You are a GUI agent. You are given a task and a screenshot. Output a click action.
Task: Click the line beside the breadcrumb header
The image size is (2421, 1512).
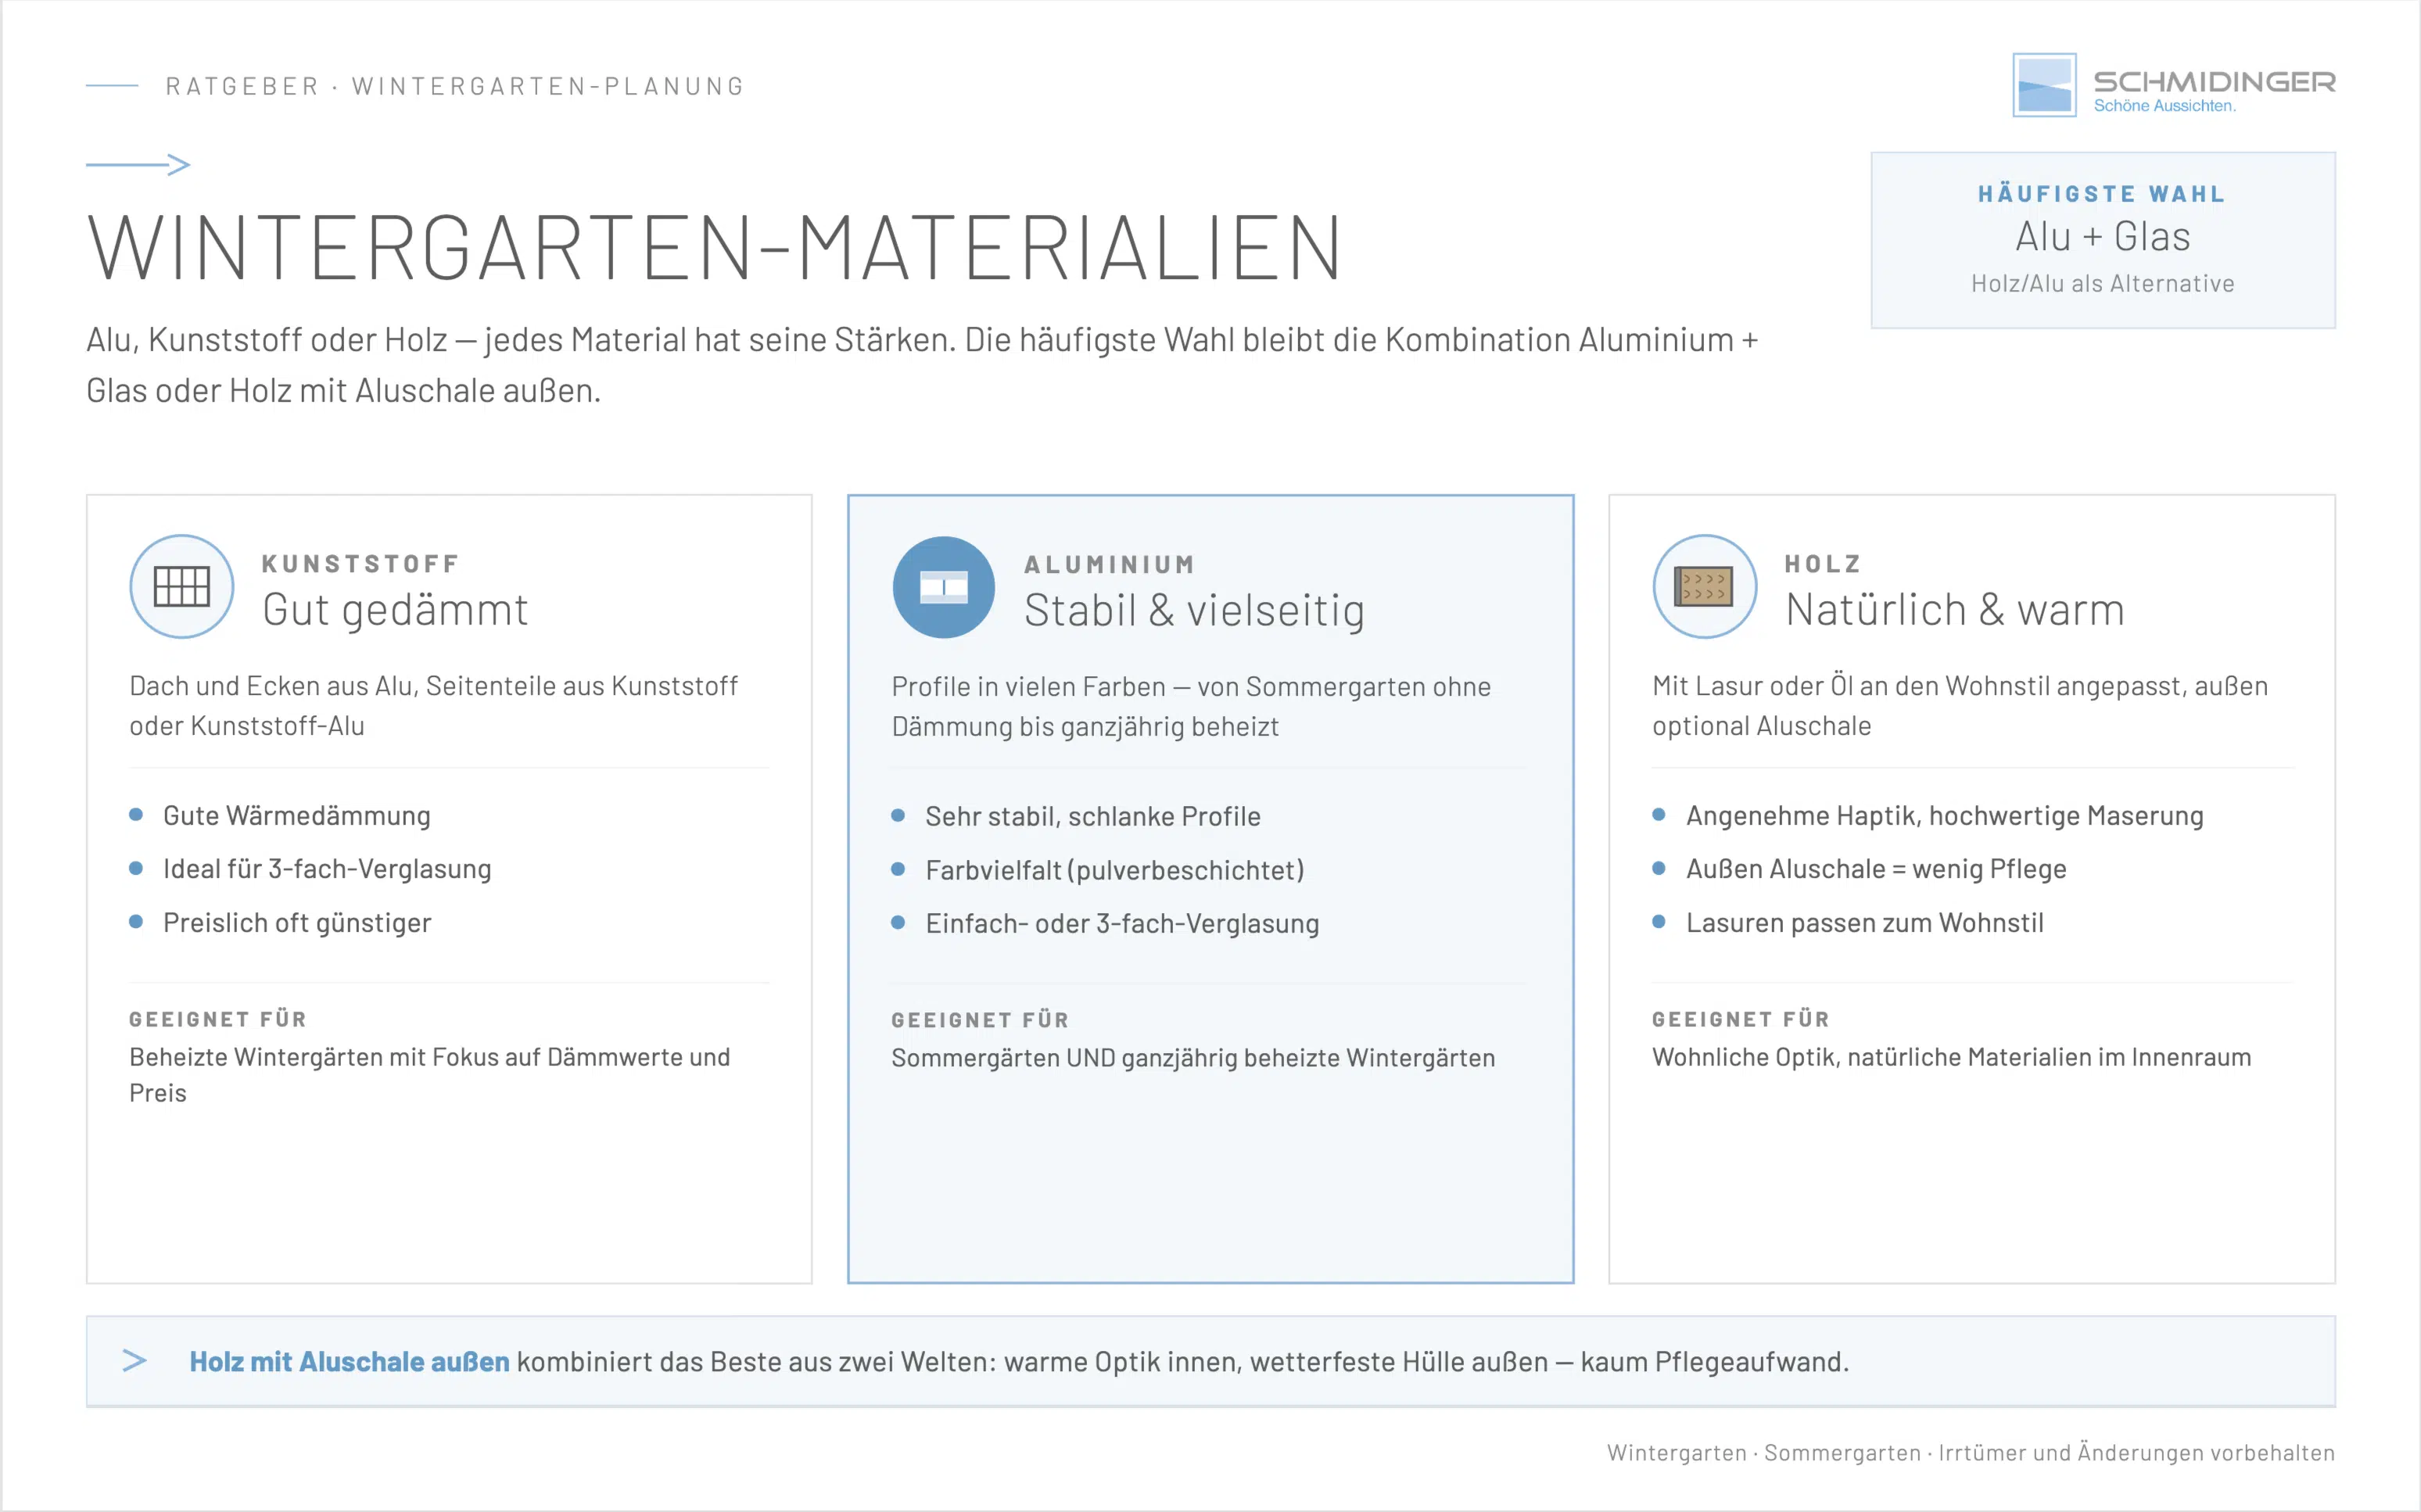pos(112,86)
